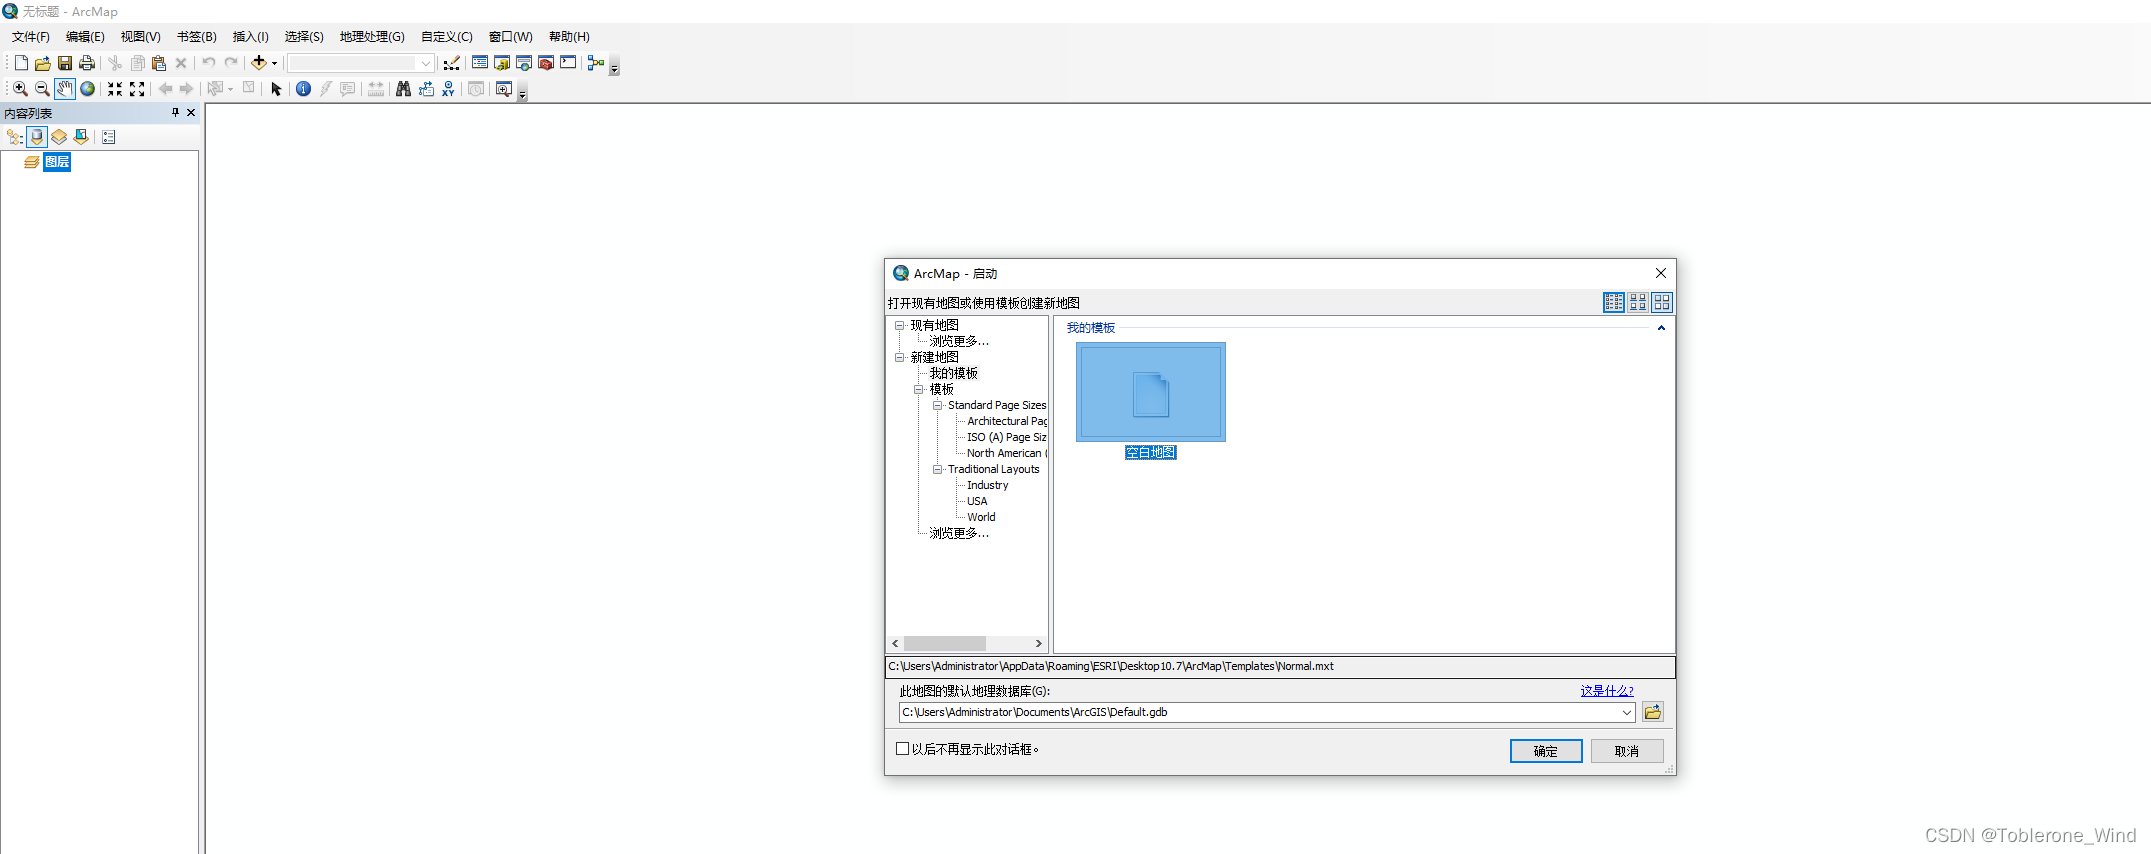
Task: Open the Catalog window icon
Action: pos(502,63)
